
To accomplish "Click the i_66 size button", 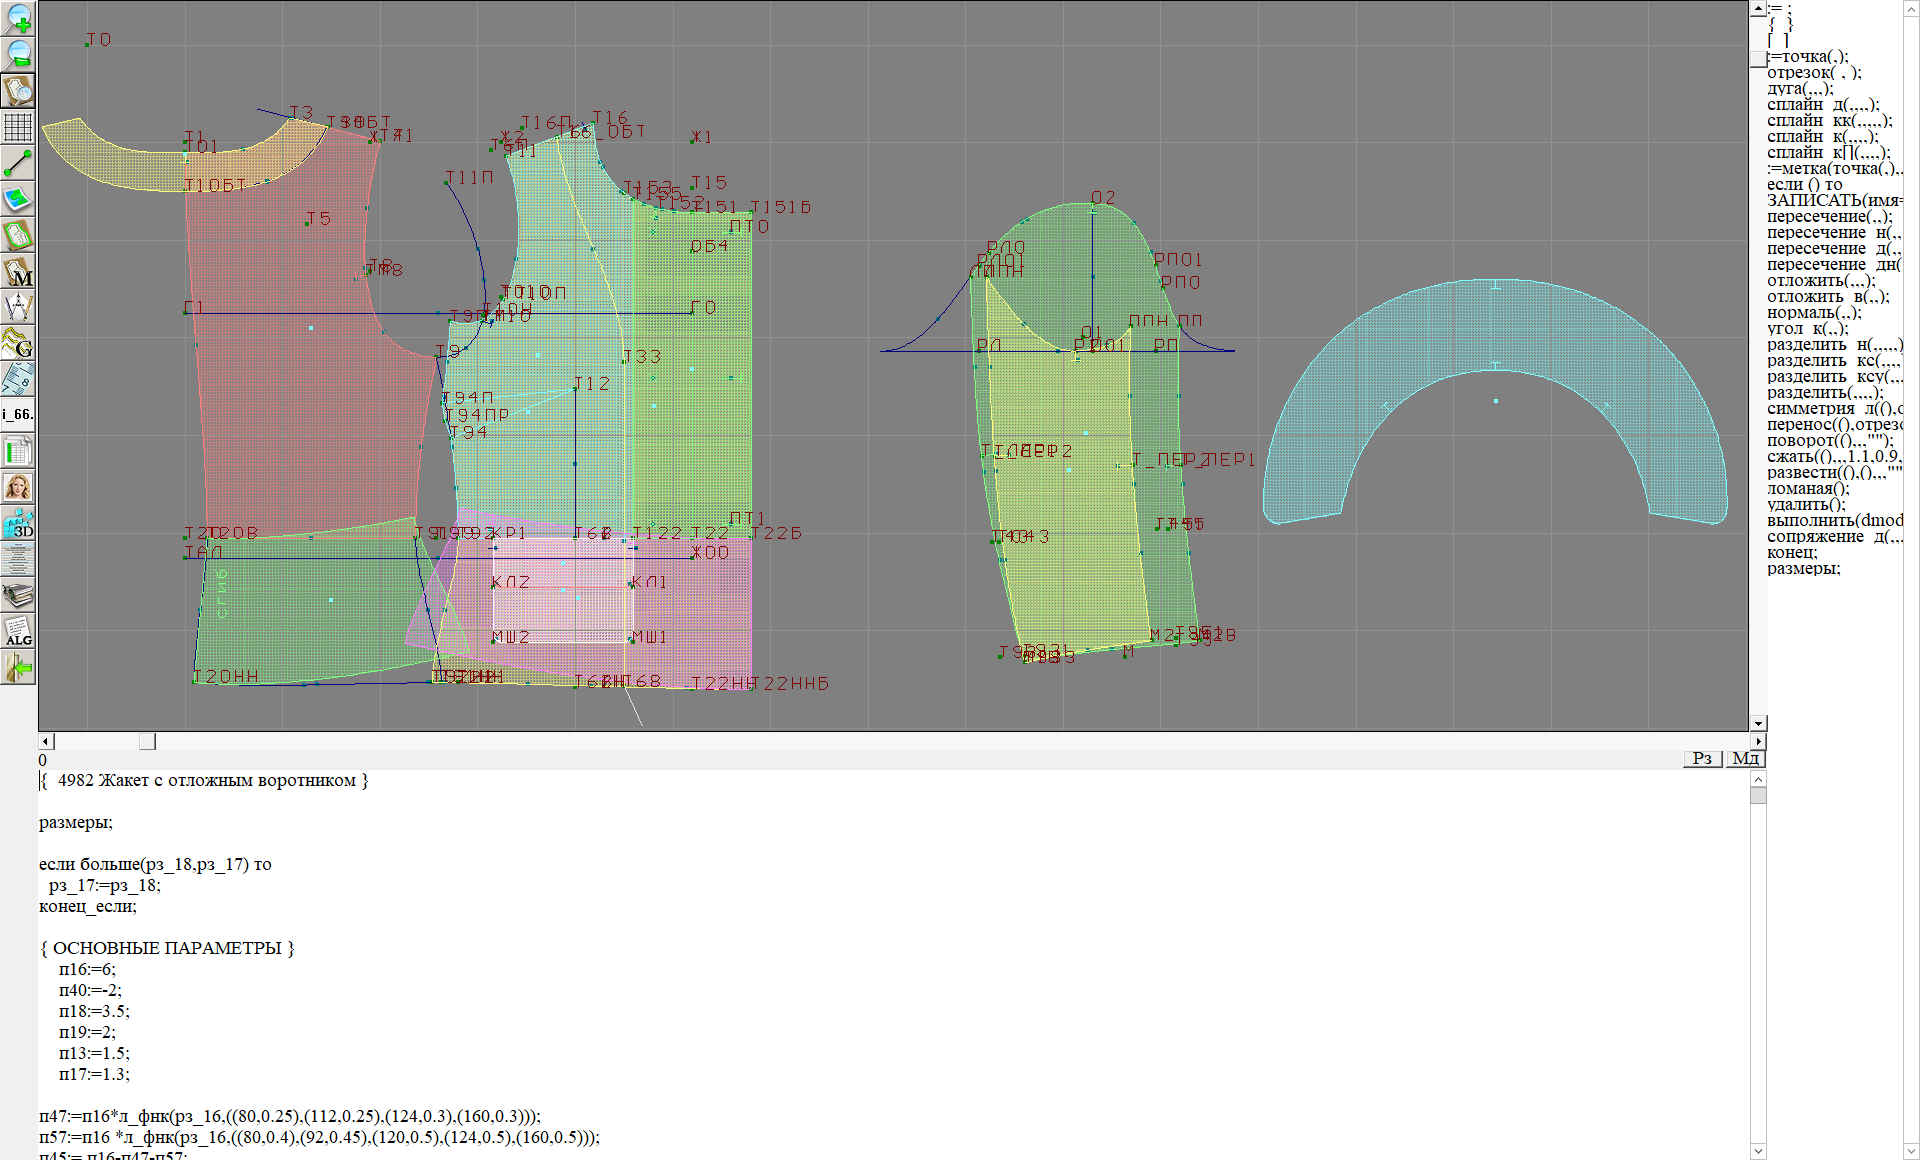I will click(x=18, y=414).
